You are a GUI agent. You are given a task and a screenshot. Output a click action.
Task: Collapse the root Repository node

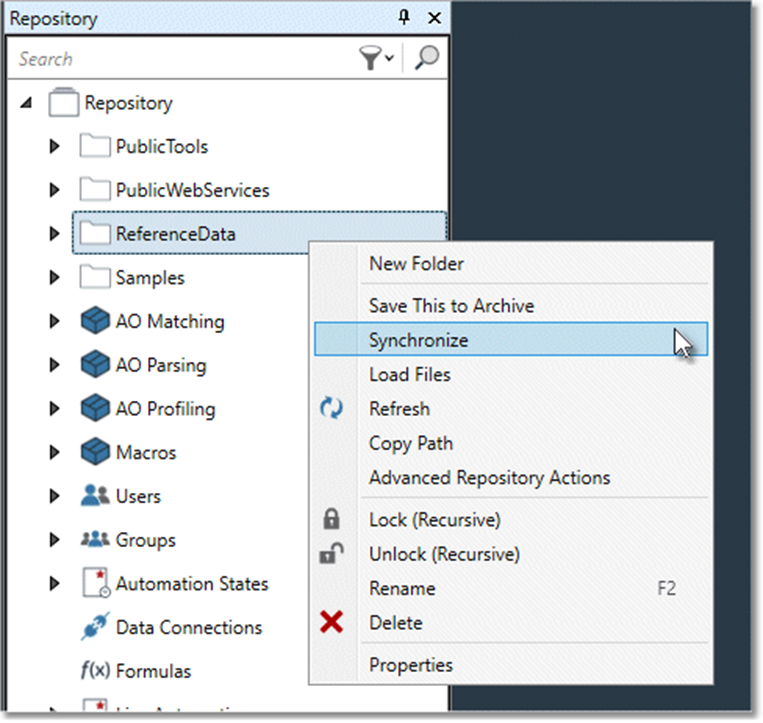coord(26,103)
